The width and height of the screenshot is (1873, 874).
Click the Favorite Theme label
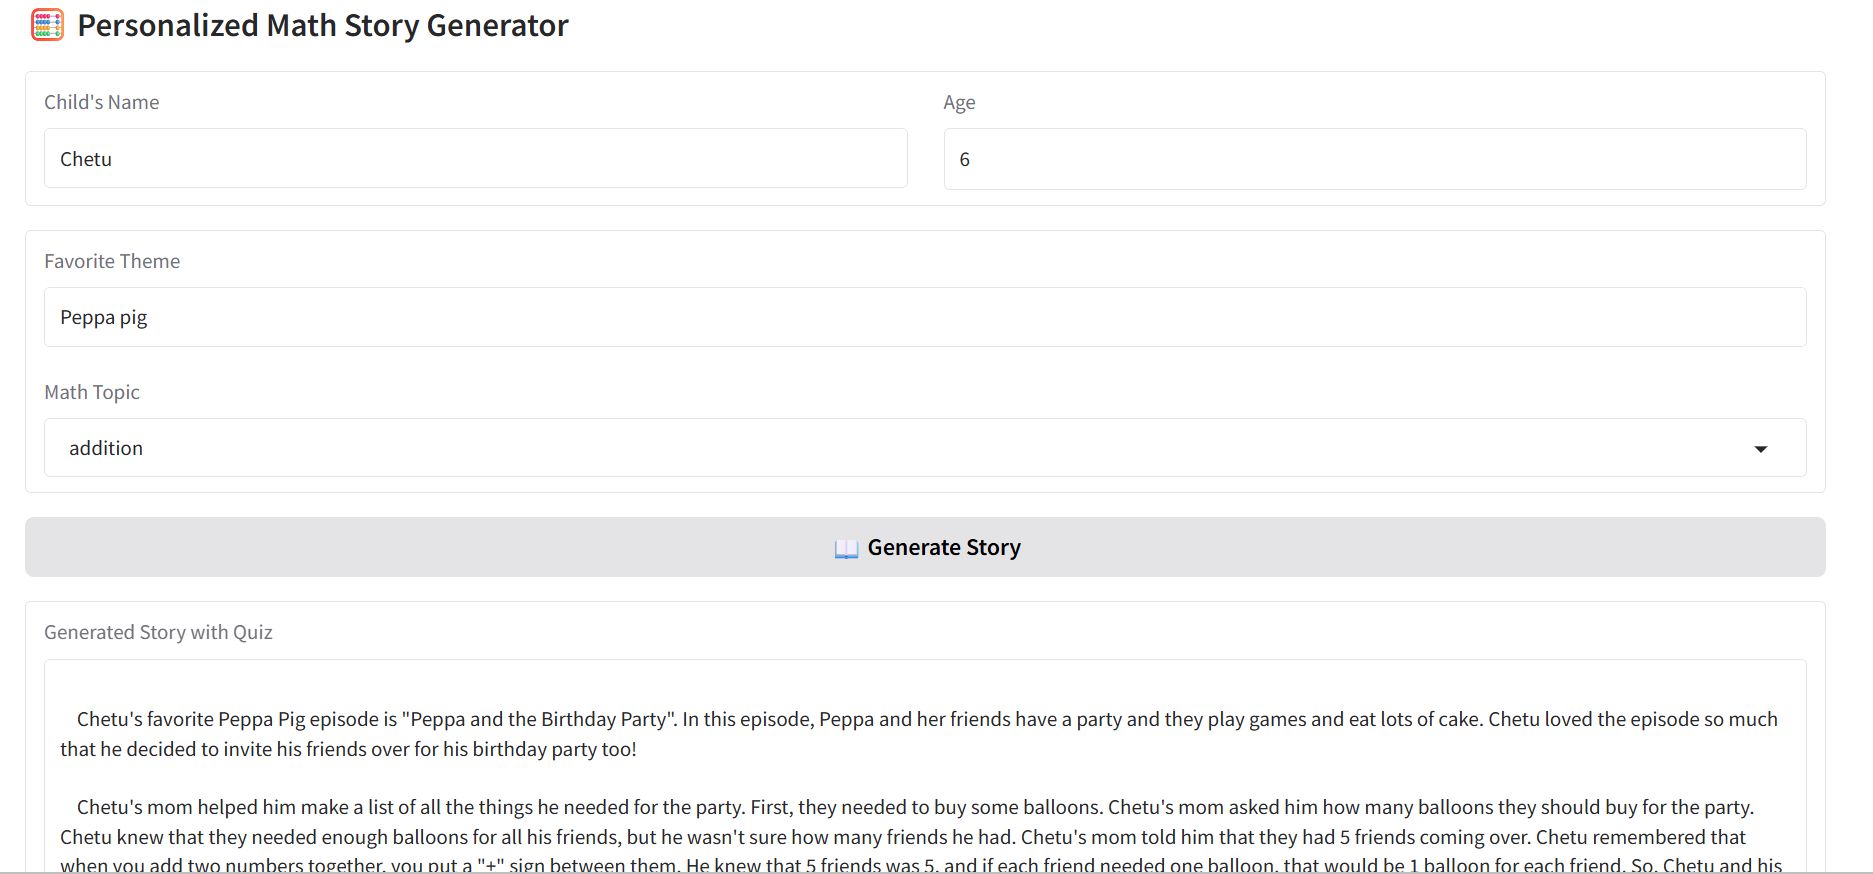coord(112,261)
